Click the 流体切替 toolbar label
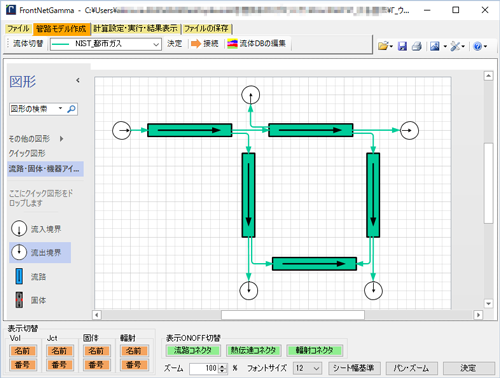The height and width of the screenshot is (378, 500). [28, 44]
